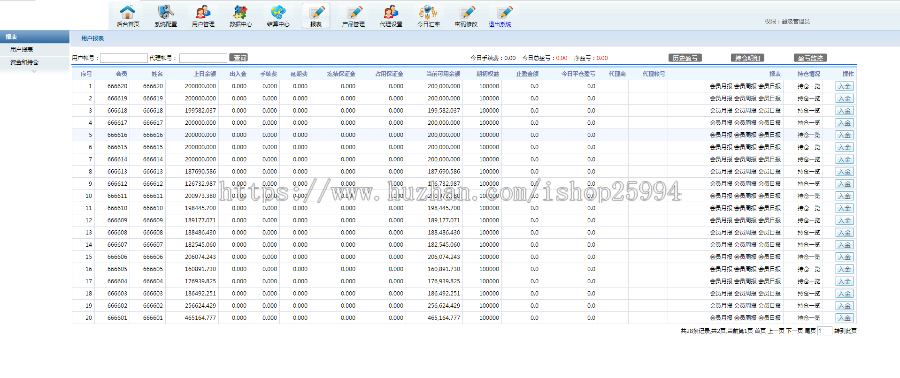Open 持仓一览 link for account 666602
Screen dimensions: 900x378
809,306
